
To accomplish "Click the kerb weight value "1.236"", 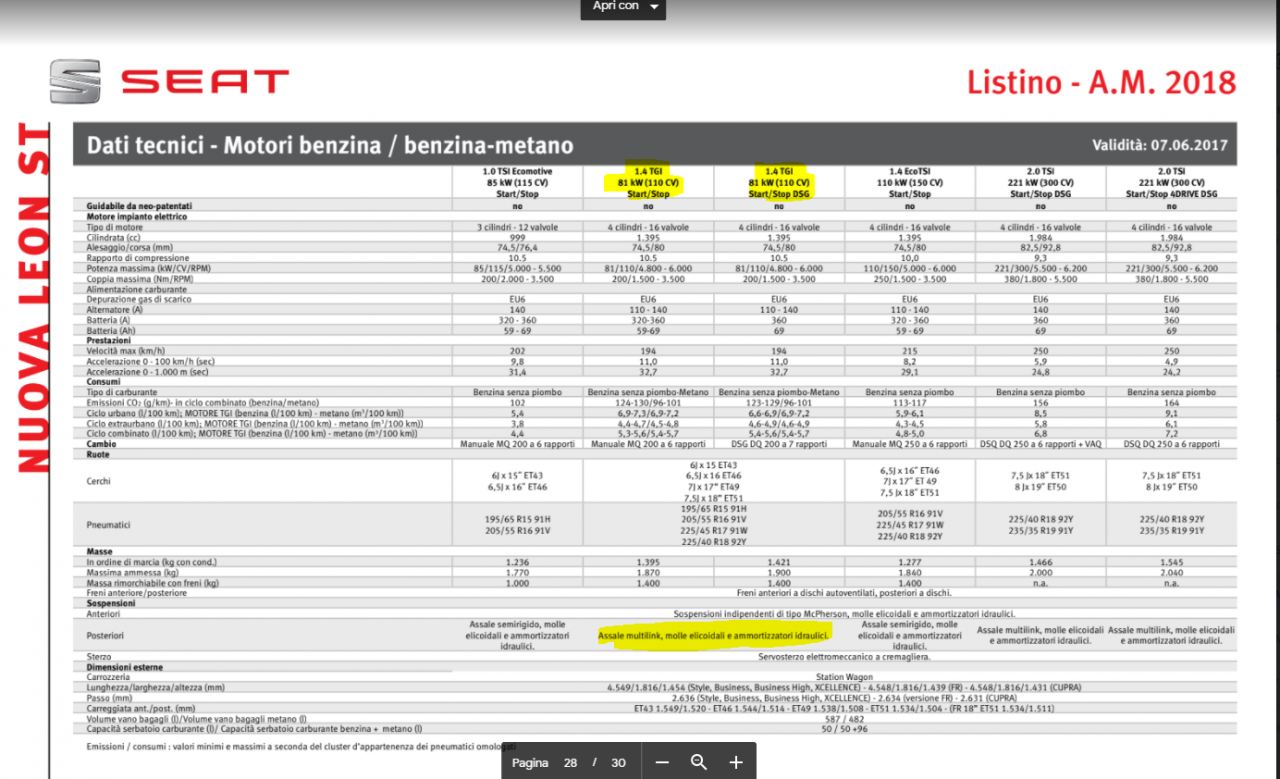I will 518,562.
